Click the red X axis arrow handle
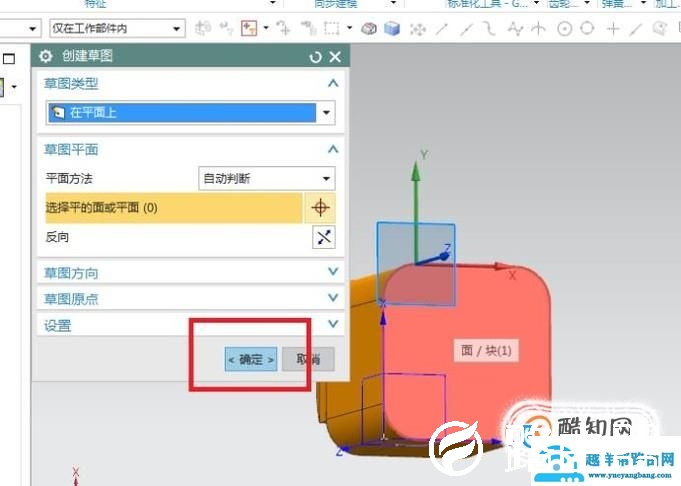Viewport: 681px width, 486px height. [503, 266]
